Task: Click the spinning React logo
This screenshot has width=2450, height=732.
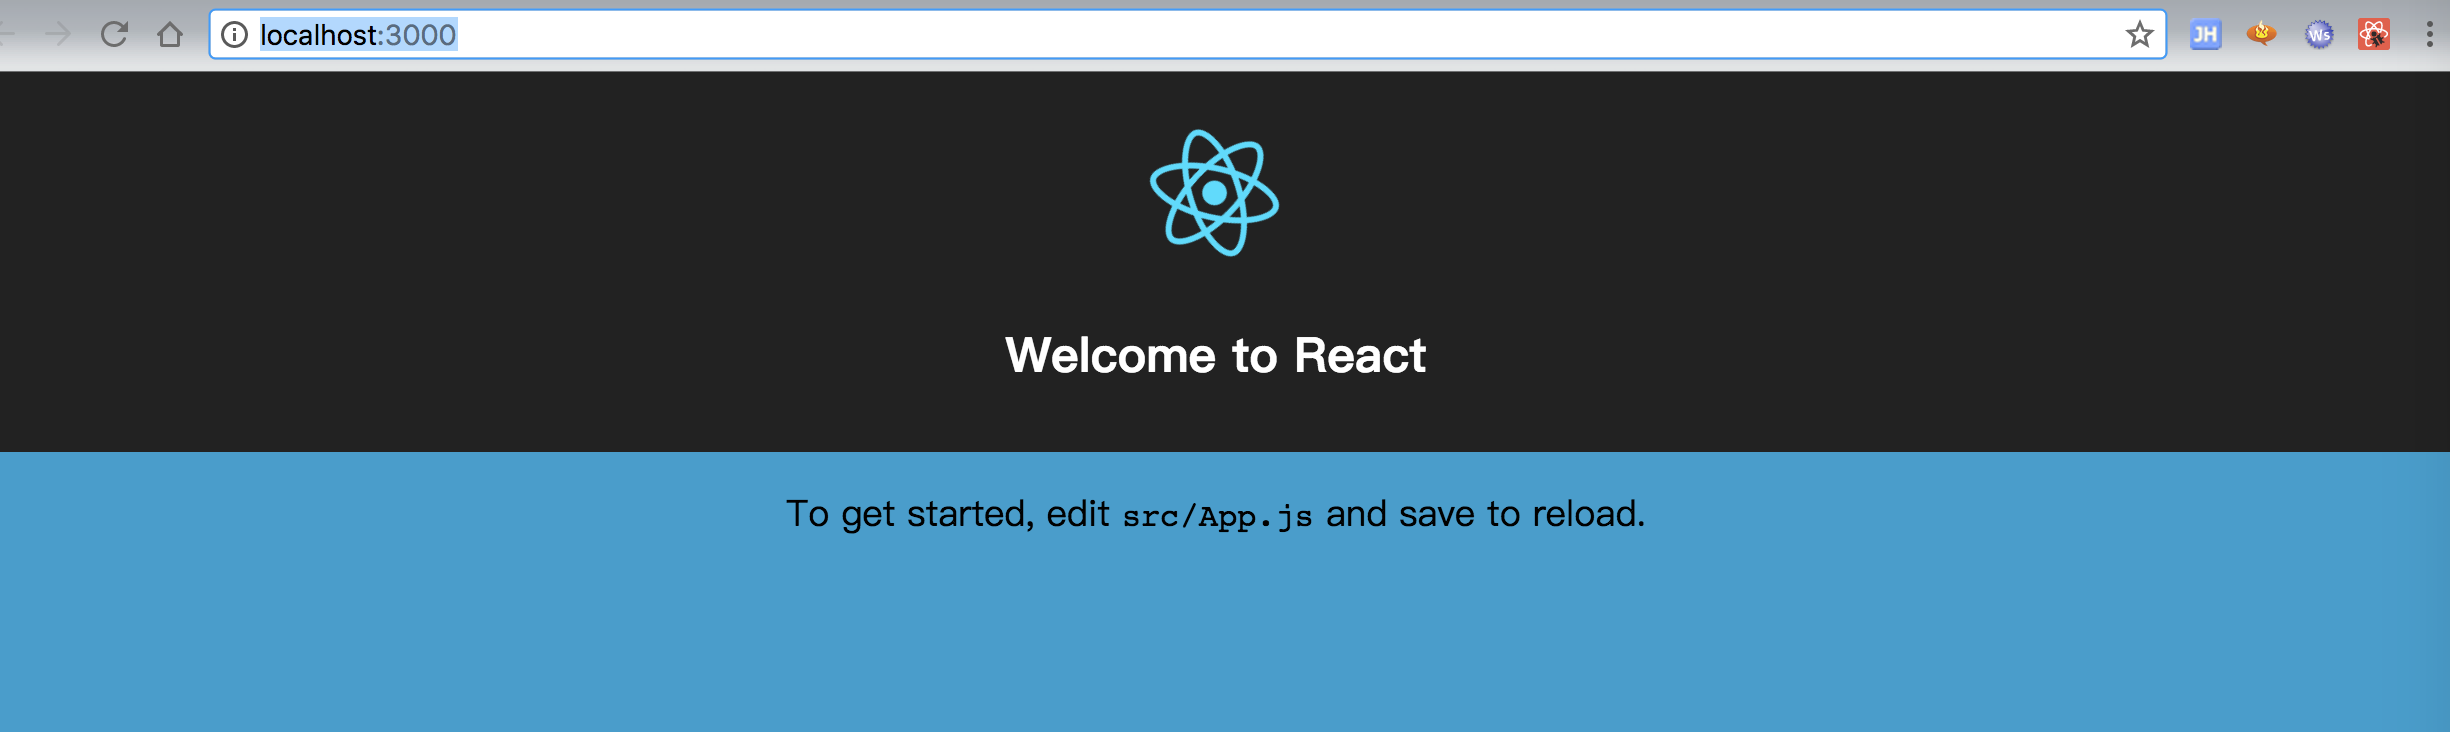Action: click(x=1214, y=193)
